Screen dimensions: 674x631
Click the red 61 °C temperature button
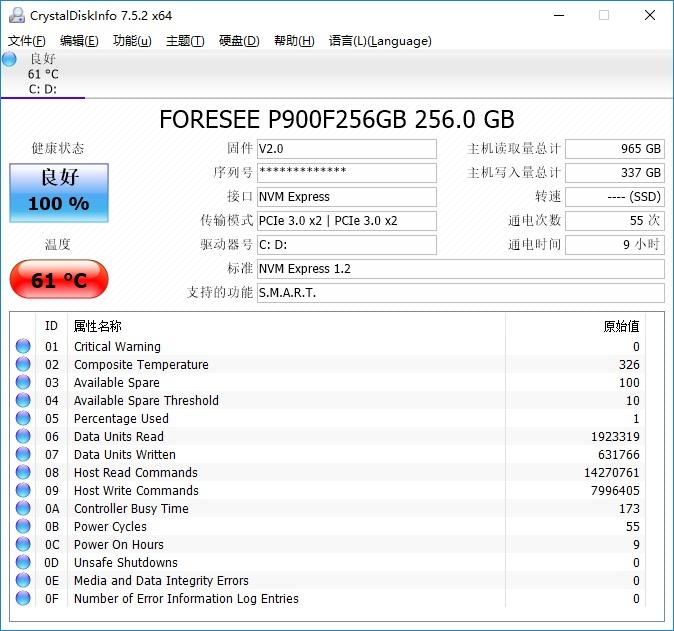tap(59, 280)
